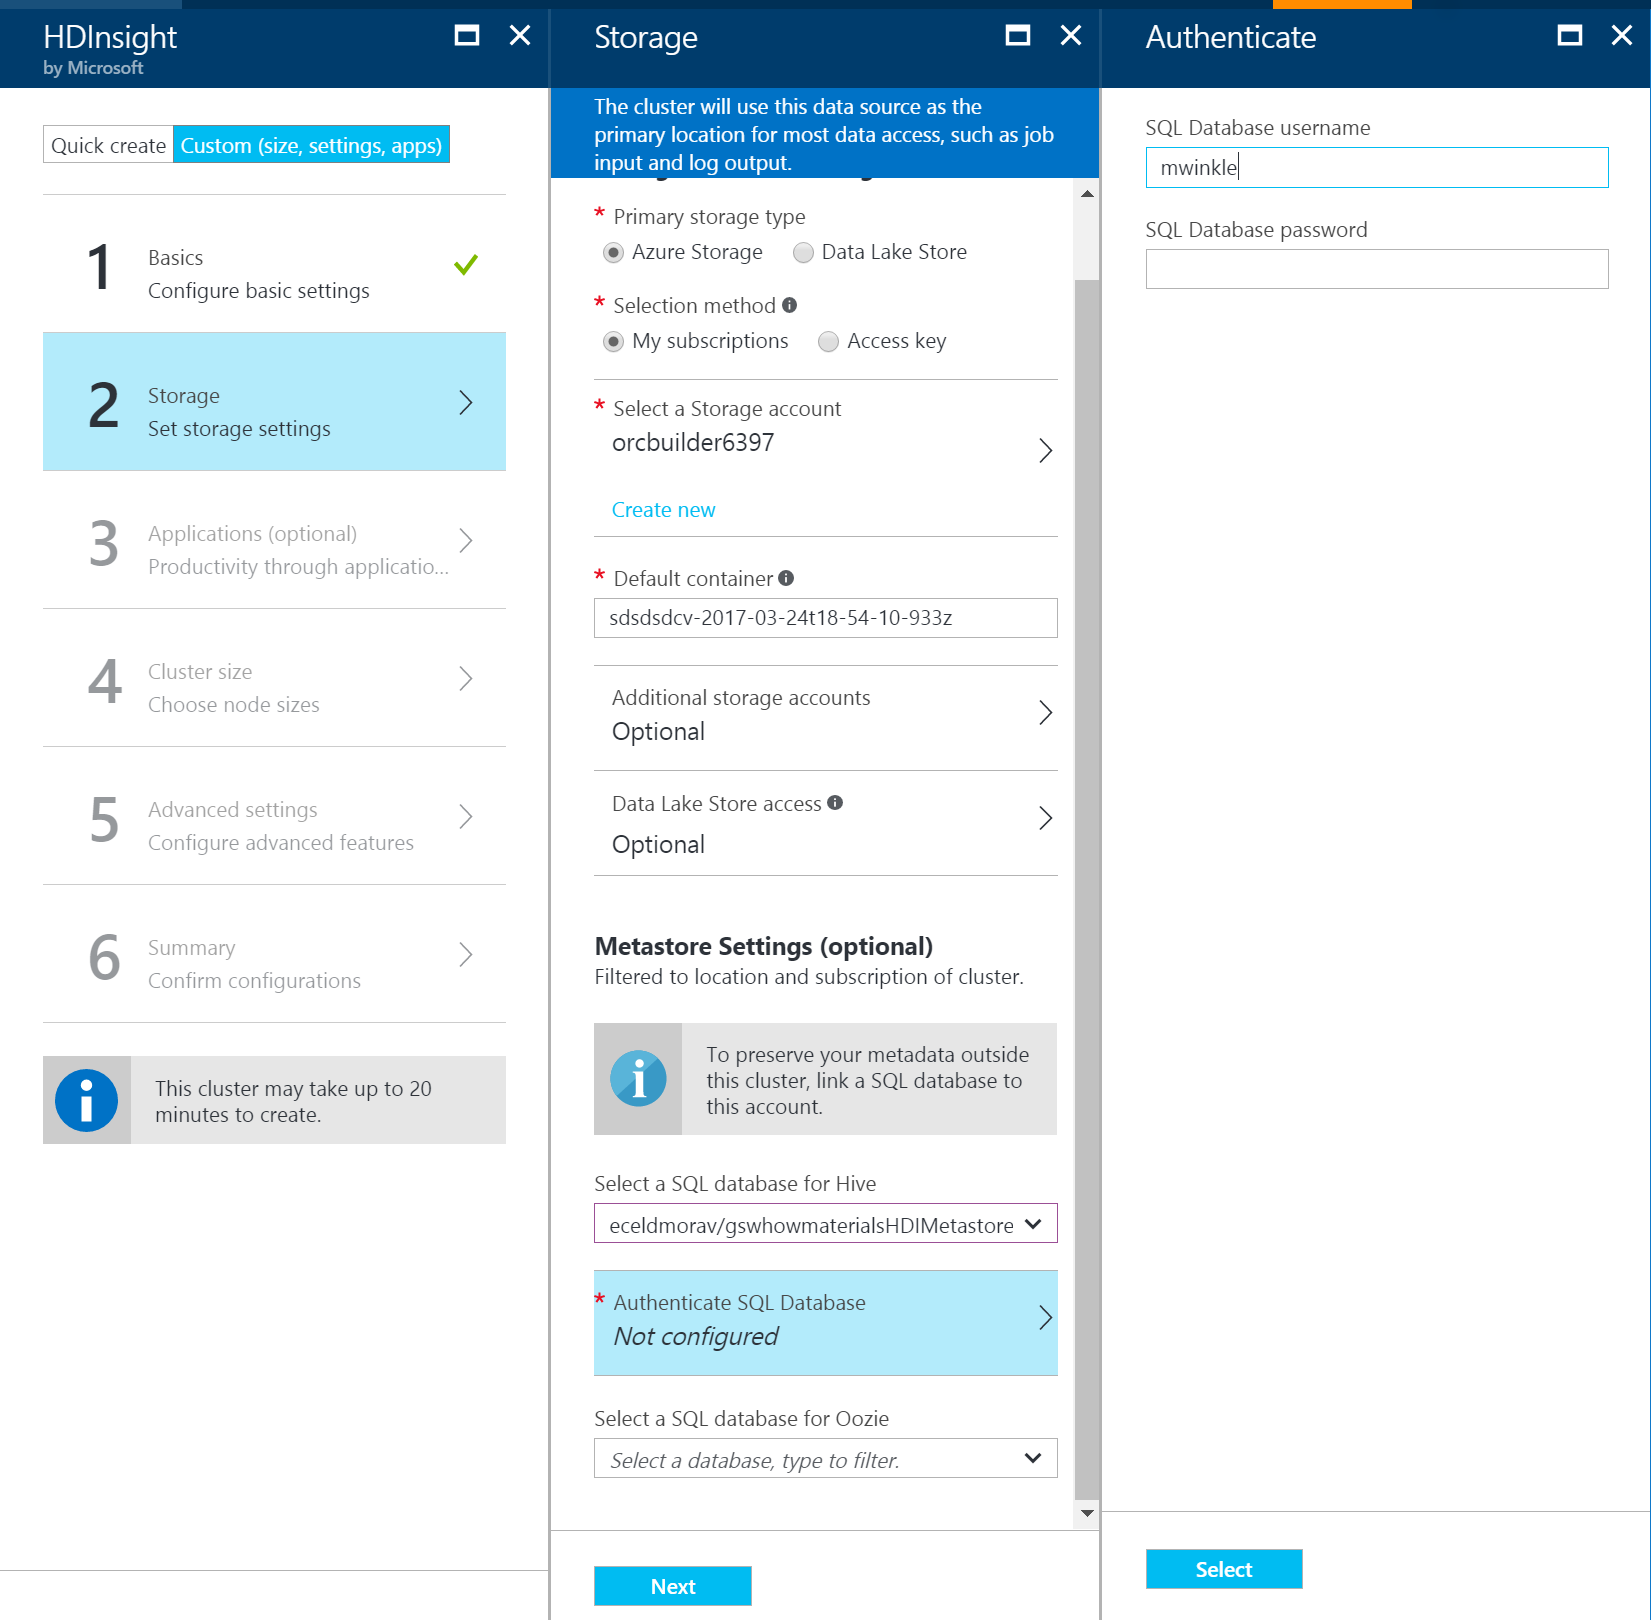Close the Authenticate blade
Screen dimensions: 1651x1620
pos(1622,36)
